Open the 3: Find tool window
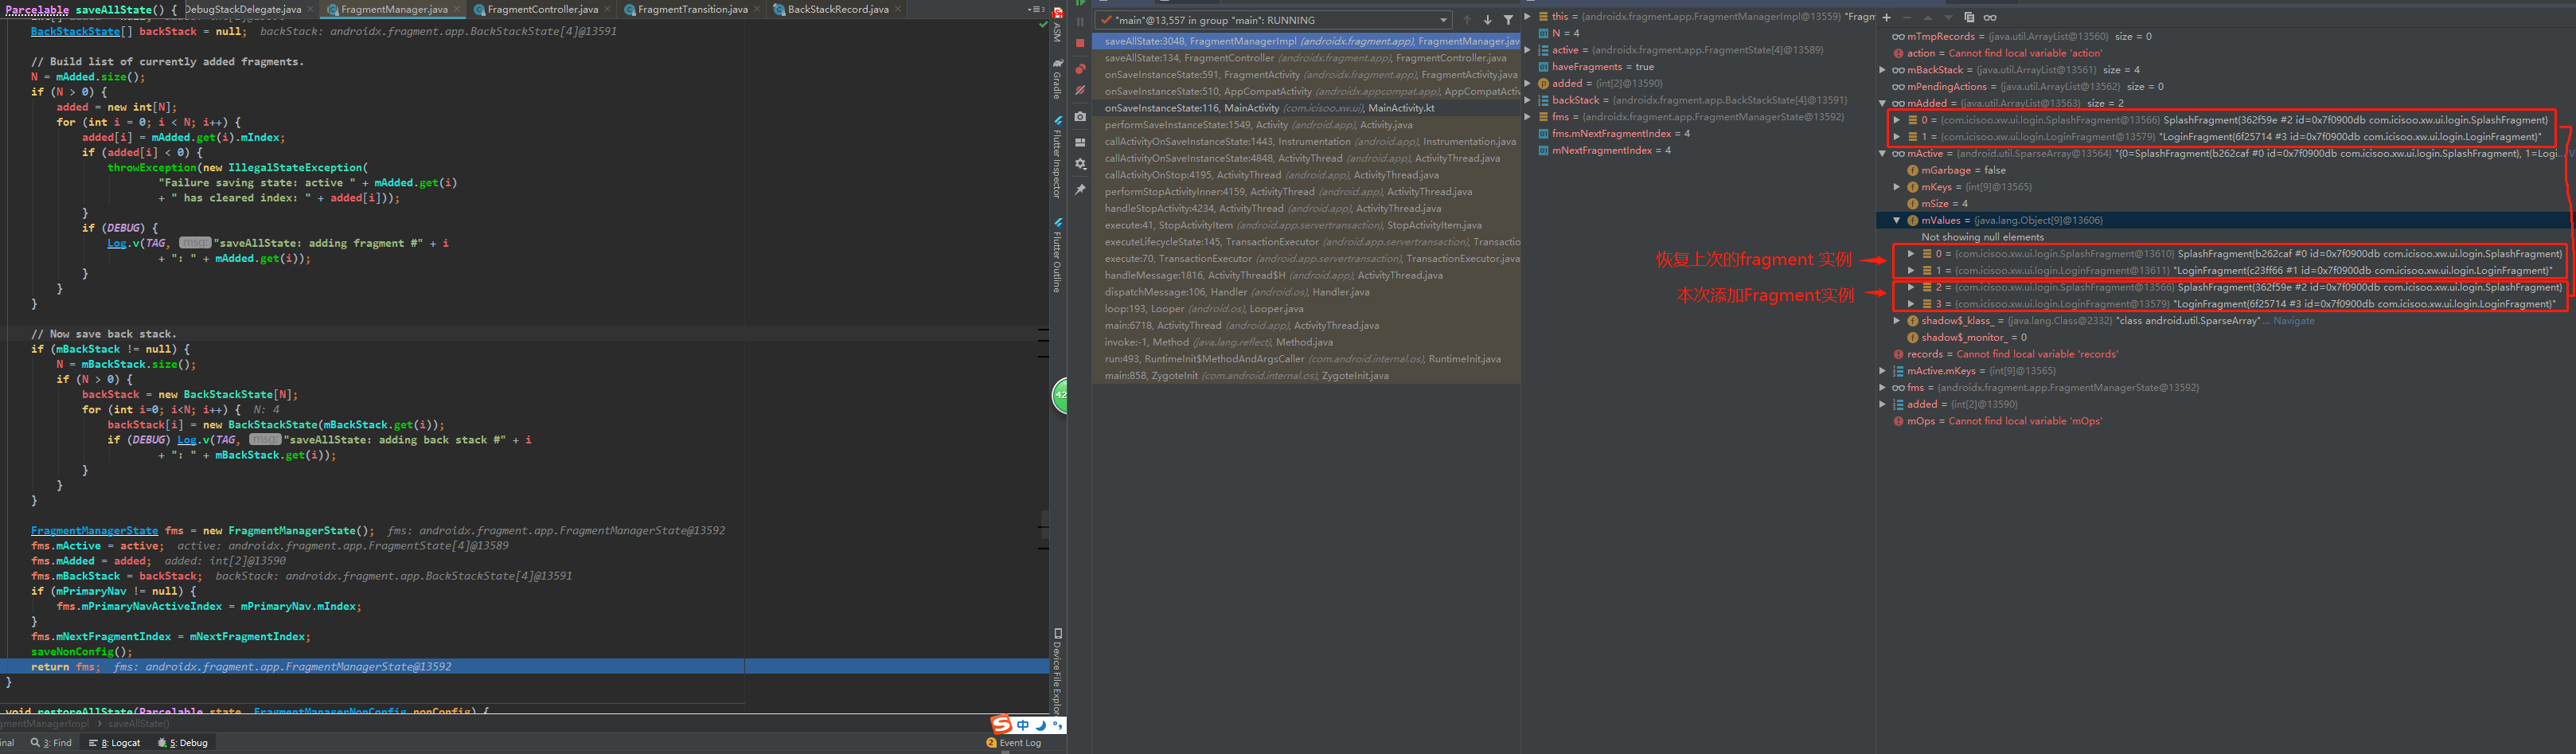Image resolution: width=2576 pixels, height=754 pixels. click(51, 743)
